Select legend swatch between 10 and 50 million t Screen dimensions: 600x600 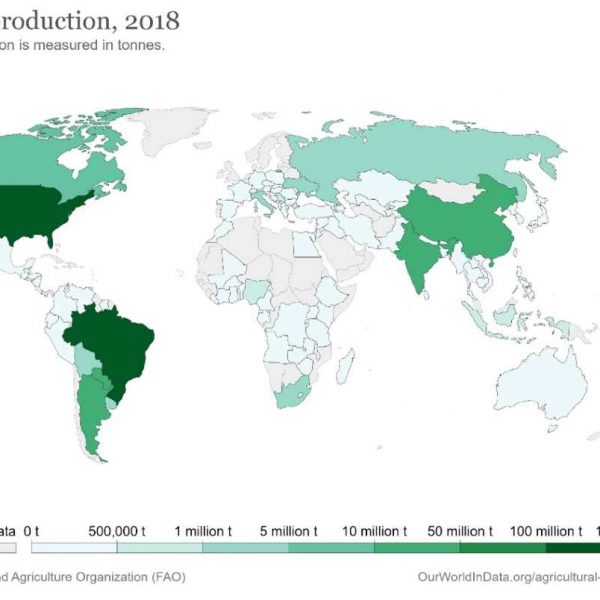pyautogui.click(x=417, y=548)
